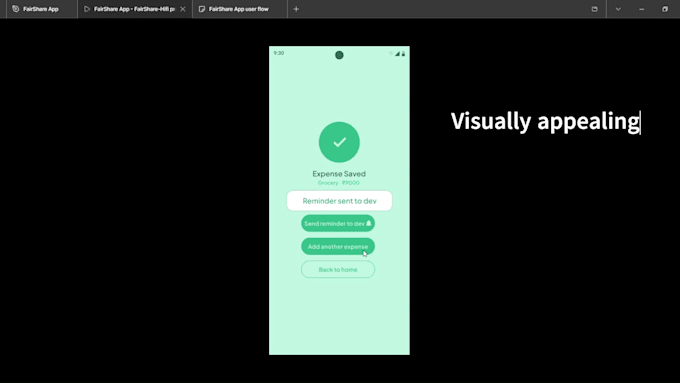Viewport: 680px width, 383px height.
Task: Open a new tab with the plus icon
Action: point(296,9)
